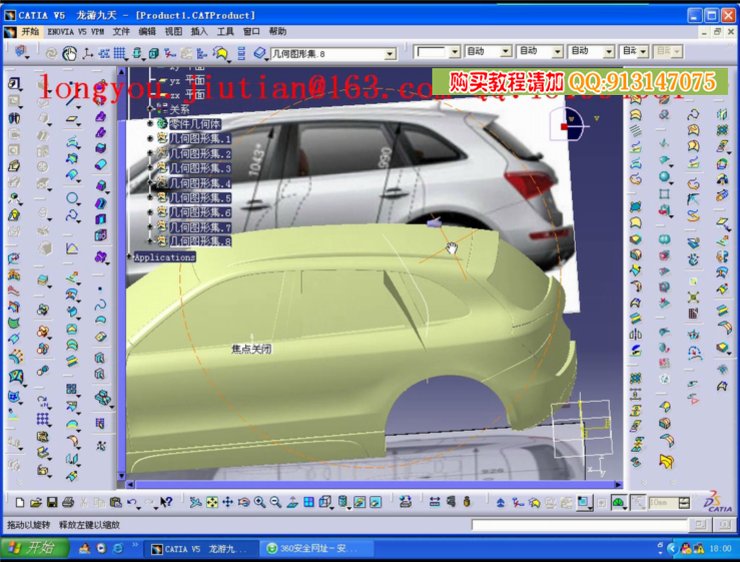Select the Fit All In view icon

coord(211,502)
